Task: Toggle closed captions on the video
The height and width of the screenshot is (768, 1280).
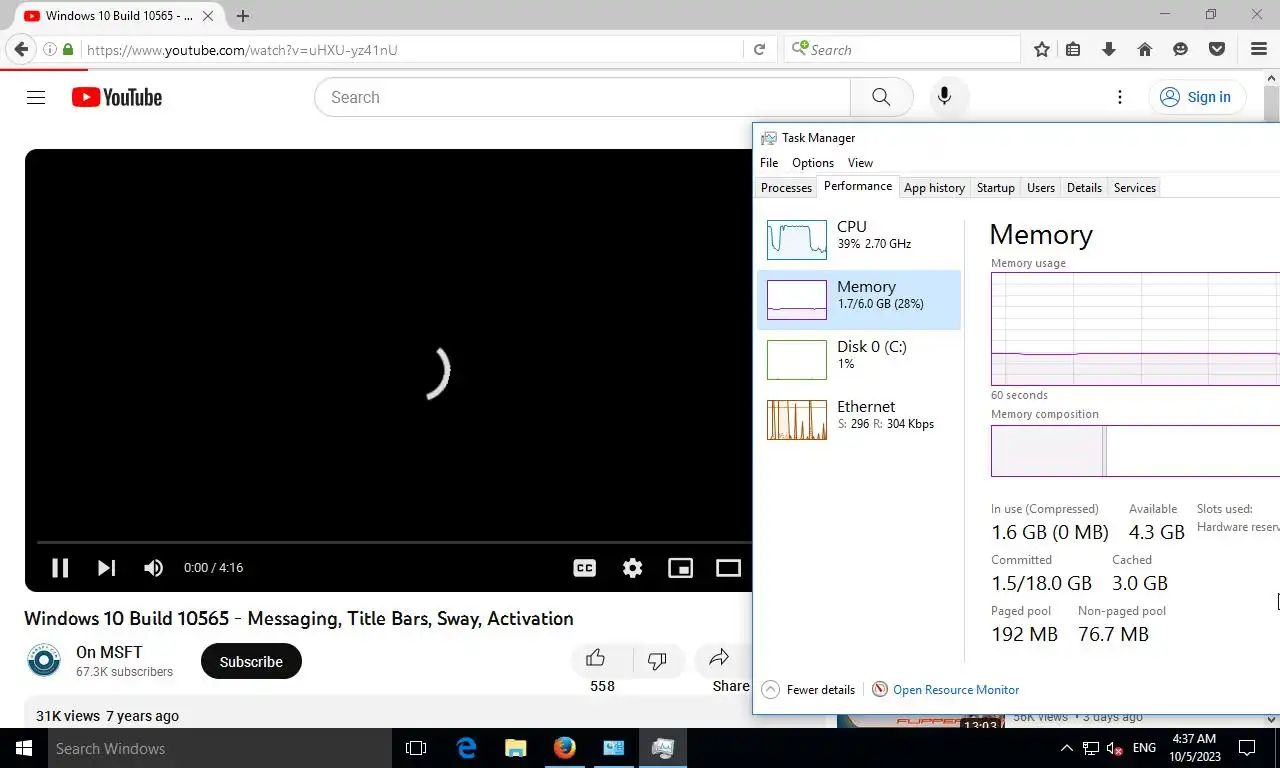Action: (x=584, y=568)
